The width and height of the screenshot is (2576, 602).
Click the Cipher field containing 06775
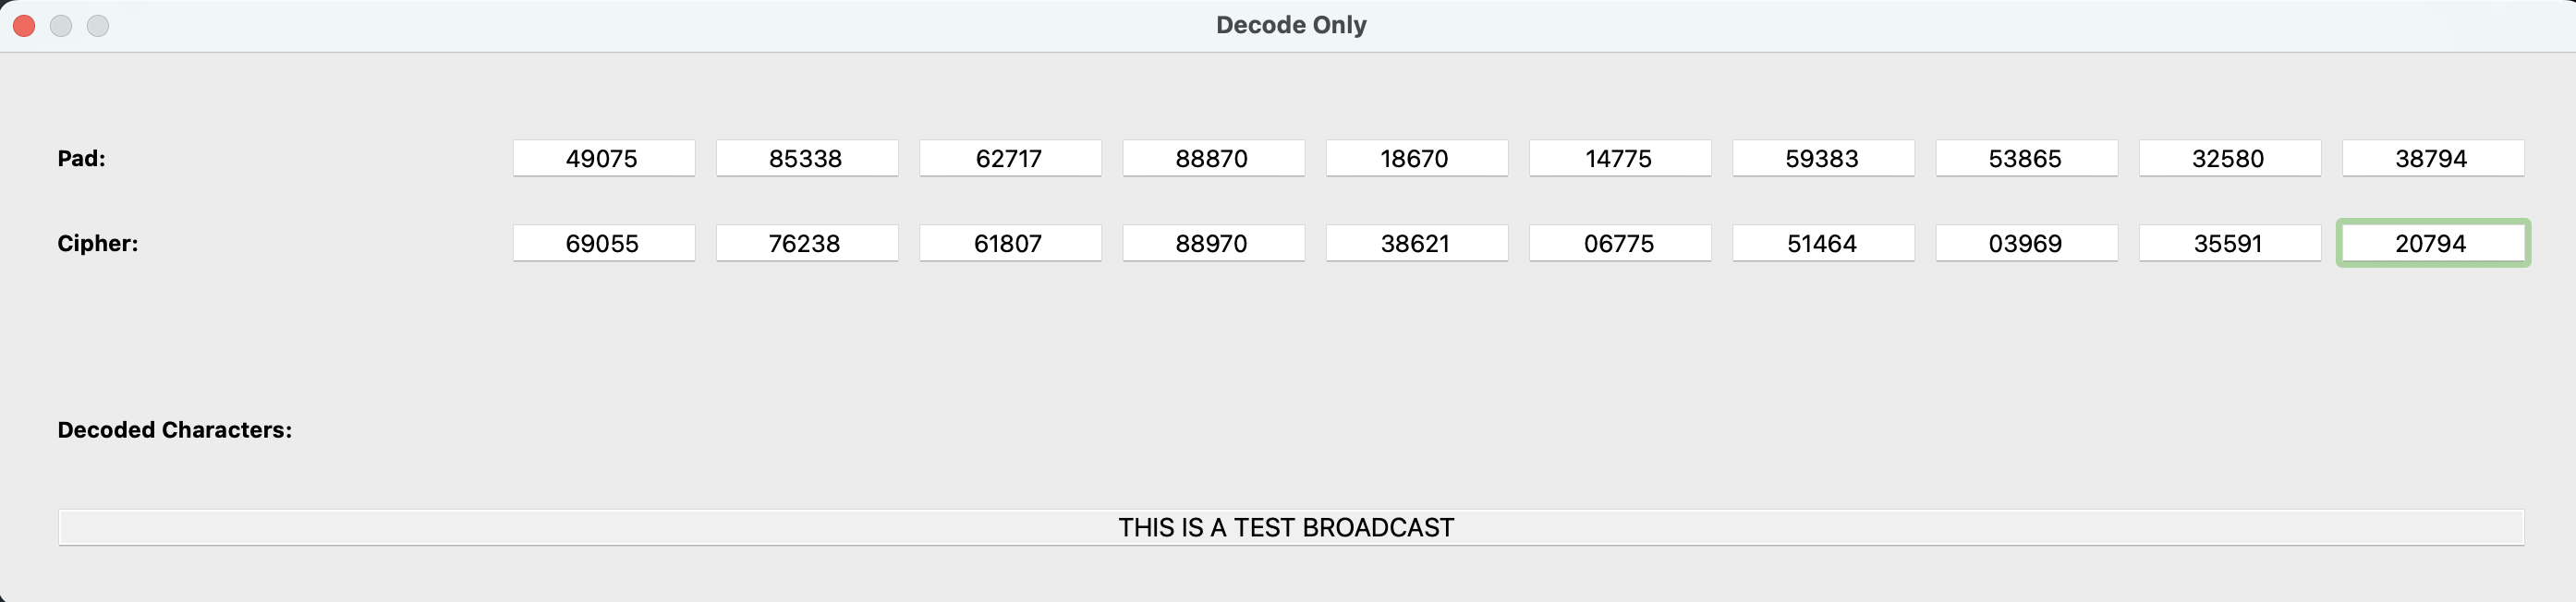click(x=1620, y=242)
